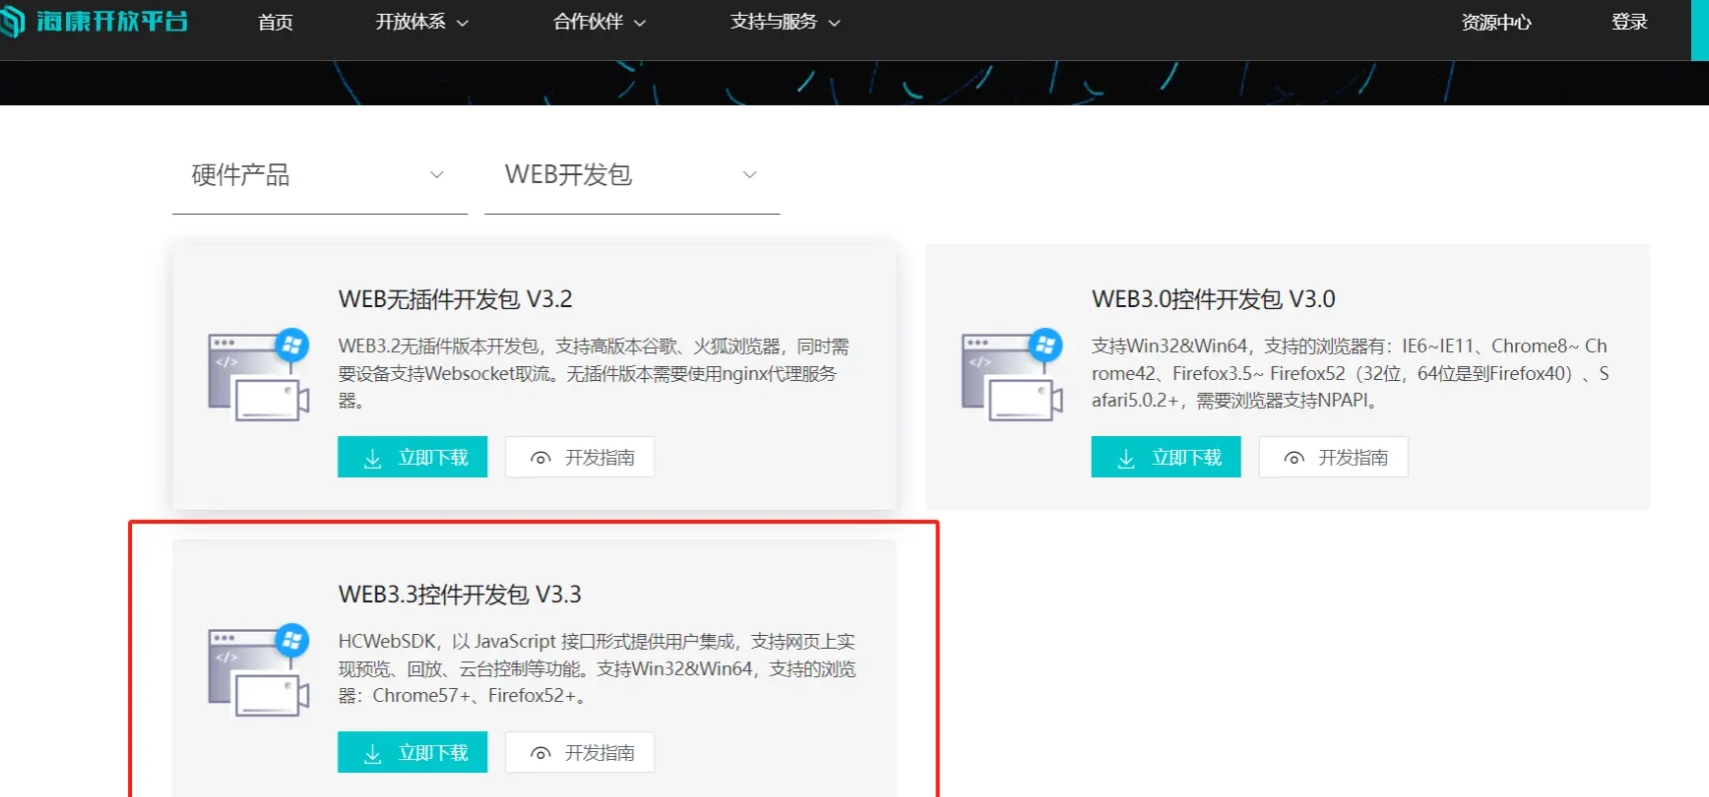Viewport: 1709px width, 797px height.
Task: Click eye icon in V3.3 开发指南 button
Action: point(541,753)
